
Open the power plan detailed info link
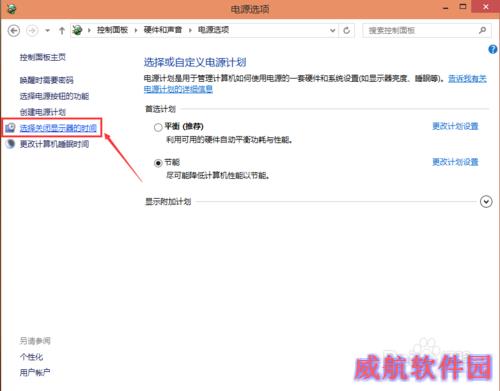(178, 89)
